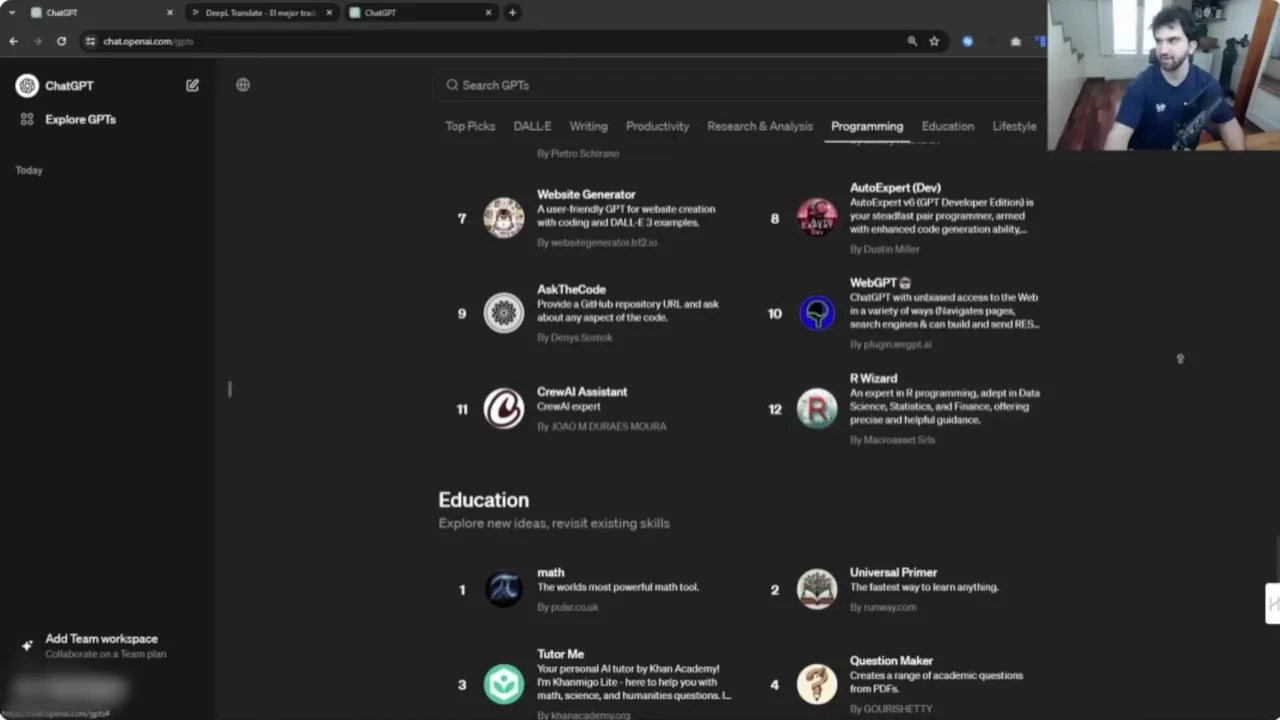Open the AskTheCode title link
The width and height of the screenshot is (1280, 720).
(x=571, y=289)
